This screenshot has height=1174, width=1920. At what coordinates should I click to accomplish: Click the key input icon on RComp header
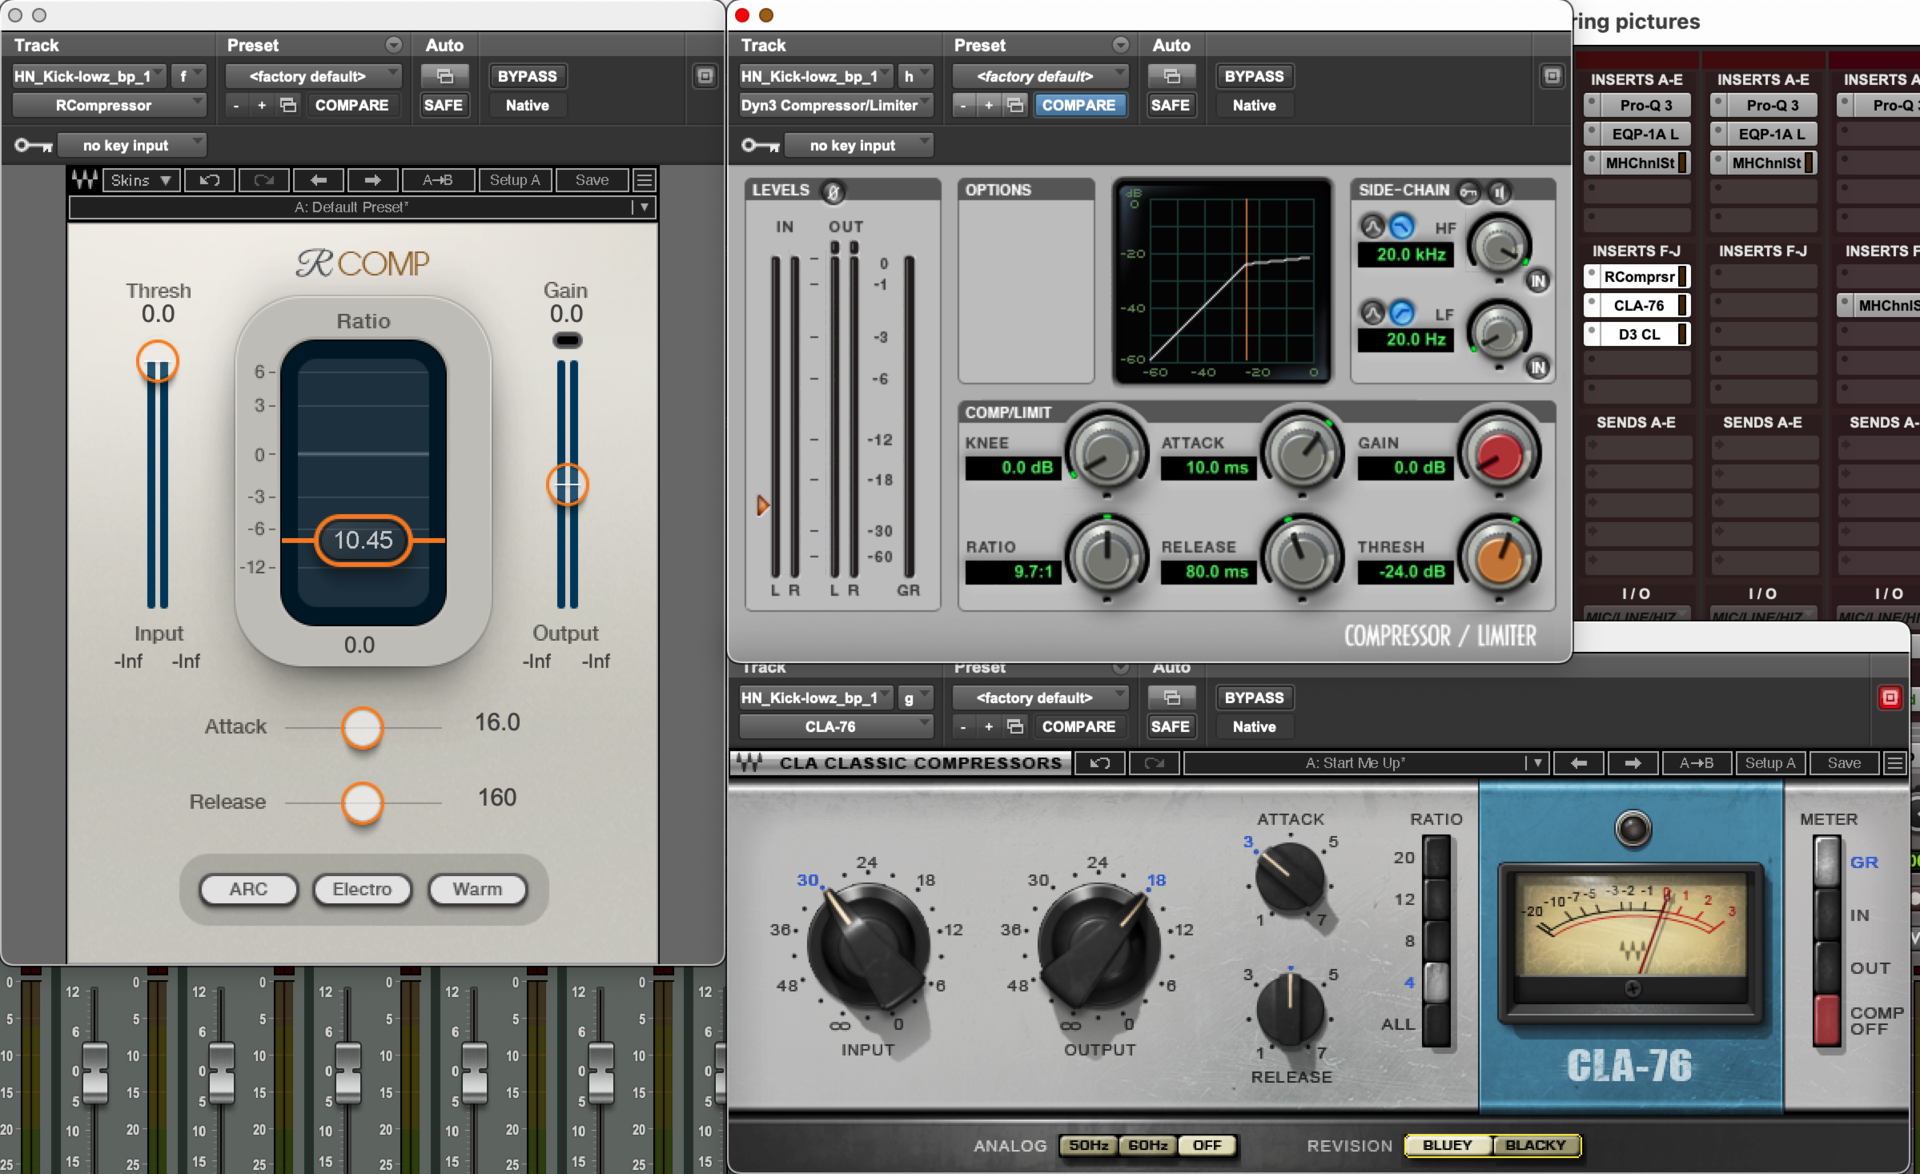pos(31,145)
